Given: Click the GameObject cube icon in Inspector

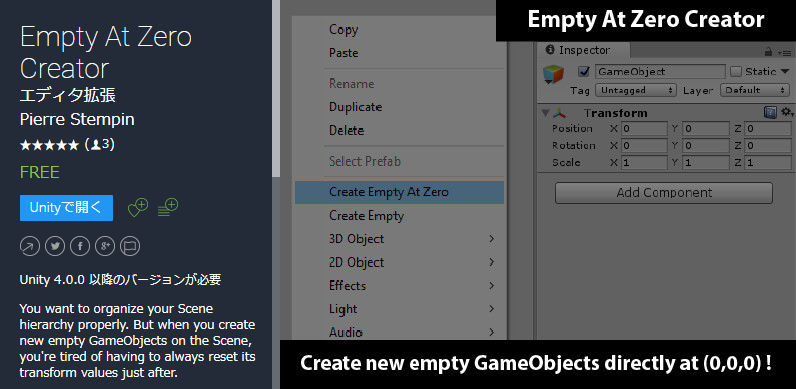Looking at the screenshot, I should click(x=553, y=74).
